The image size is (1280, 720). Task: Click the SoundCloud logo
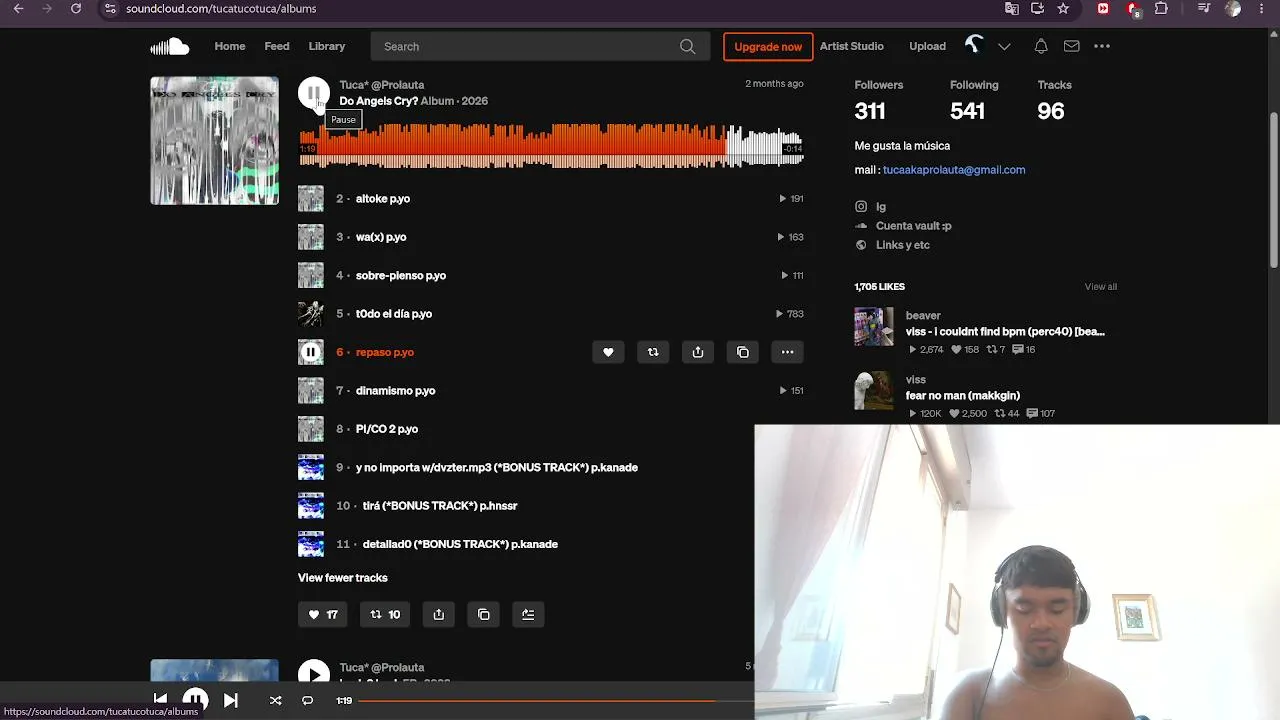click(169, 46)
